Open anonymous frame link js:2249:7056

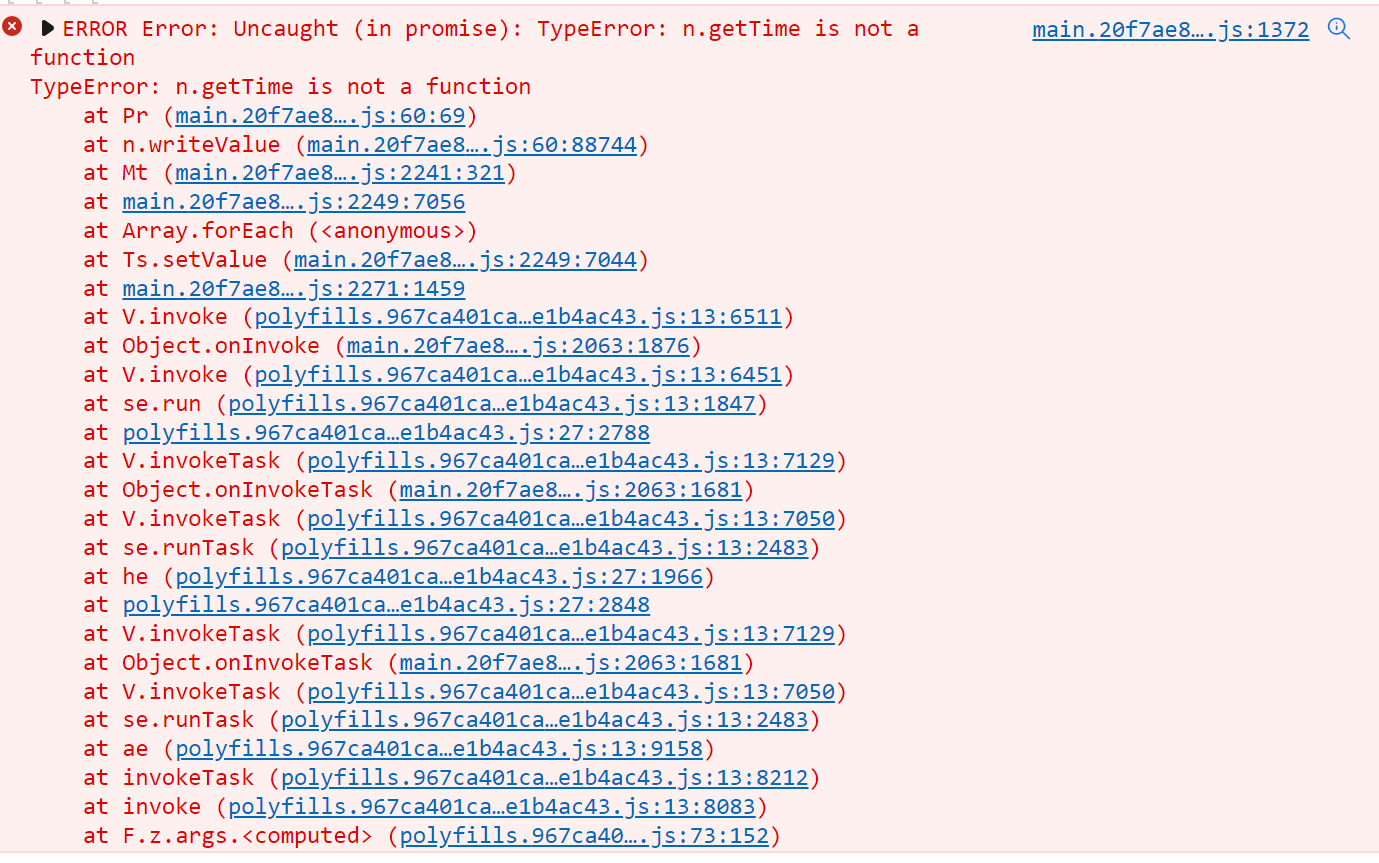tap(294, 203)
